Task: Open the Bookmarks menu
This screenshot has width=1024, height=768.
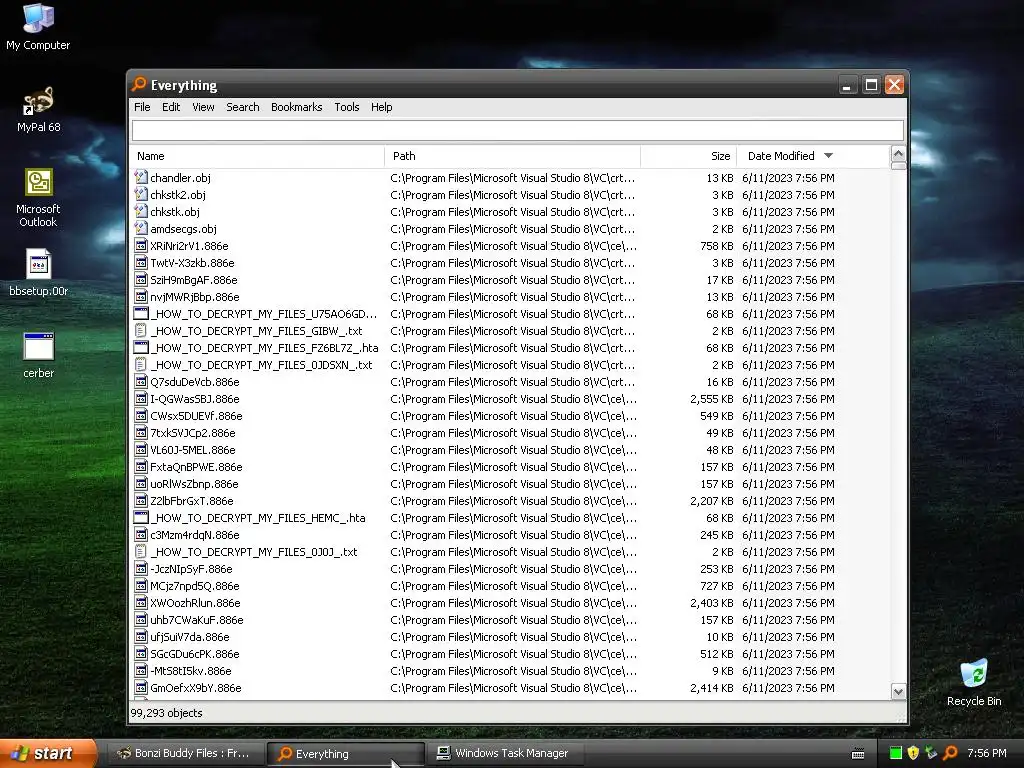Action: click(296, 107)
